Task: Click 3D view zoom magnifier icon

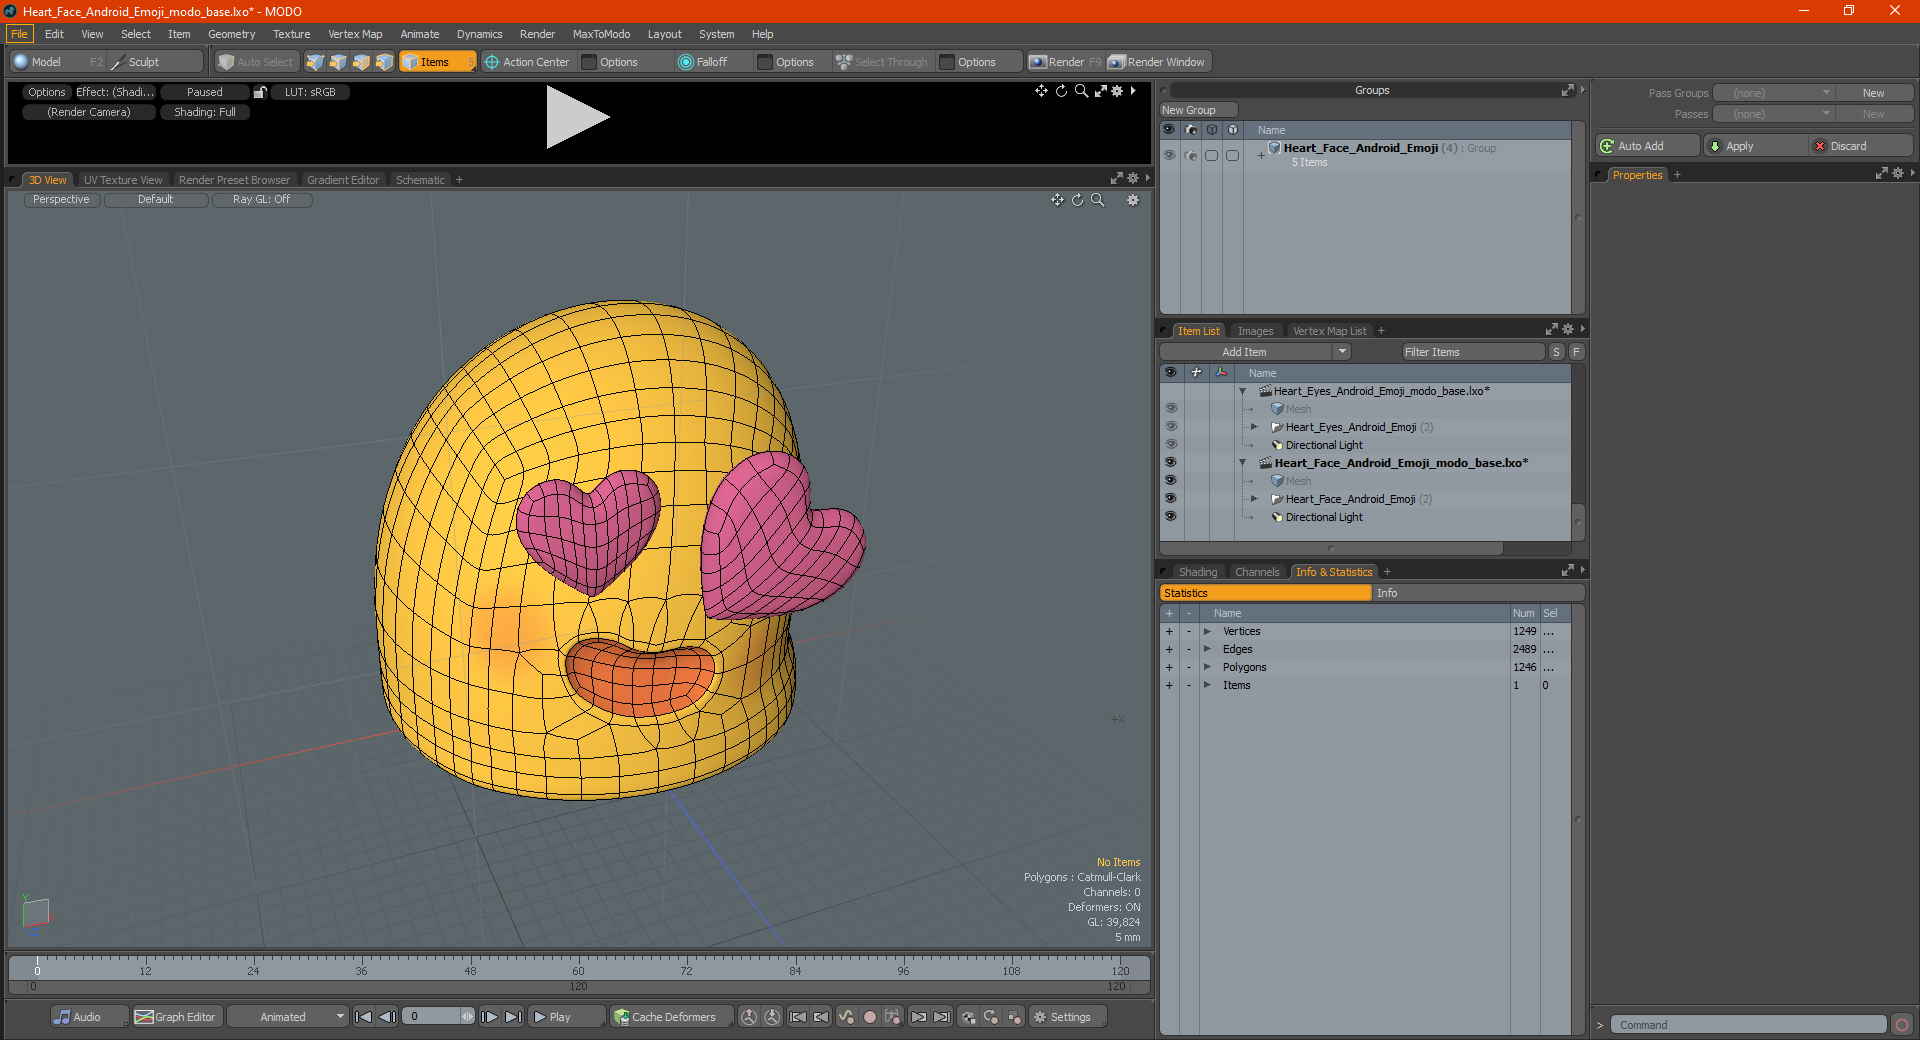Action: (x=1097, y=200)
